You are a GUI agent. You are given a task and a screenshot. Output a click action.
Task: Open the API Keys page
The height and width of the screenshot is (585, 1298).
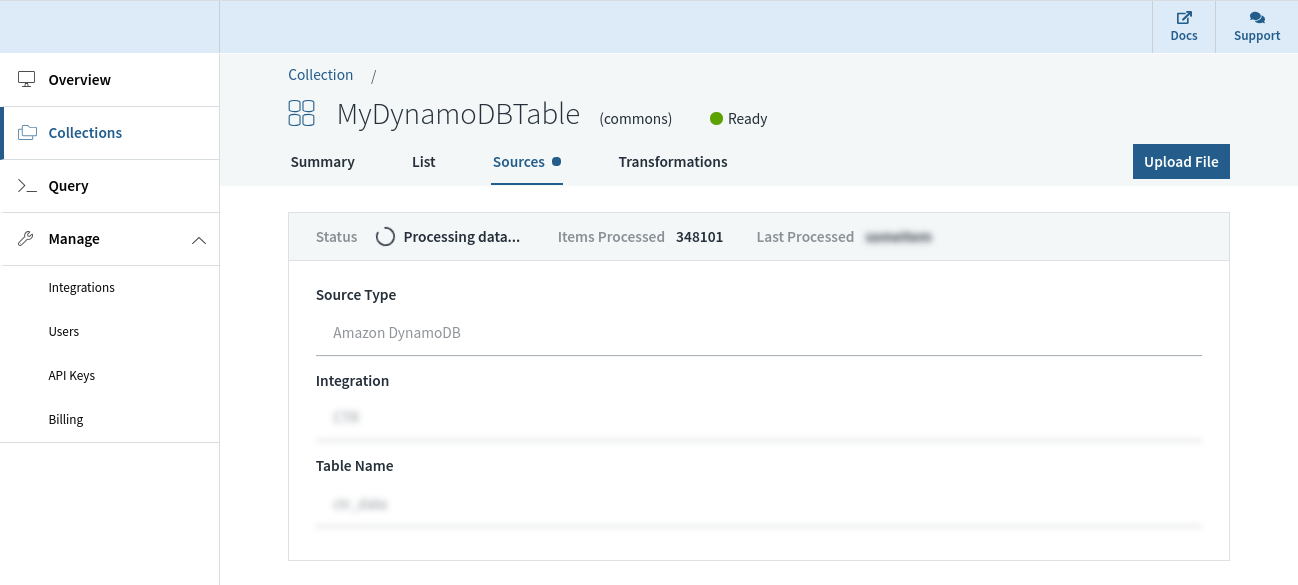[x=72, y=376]
